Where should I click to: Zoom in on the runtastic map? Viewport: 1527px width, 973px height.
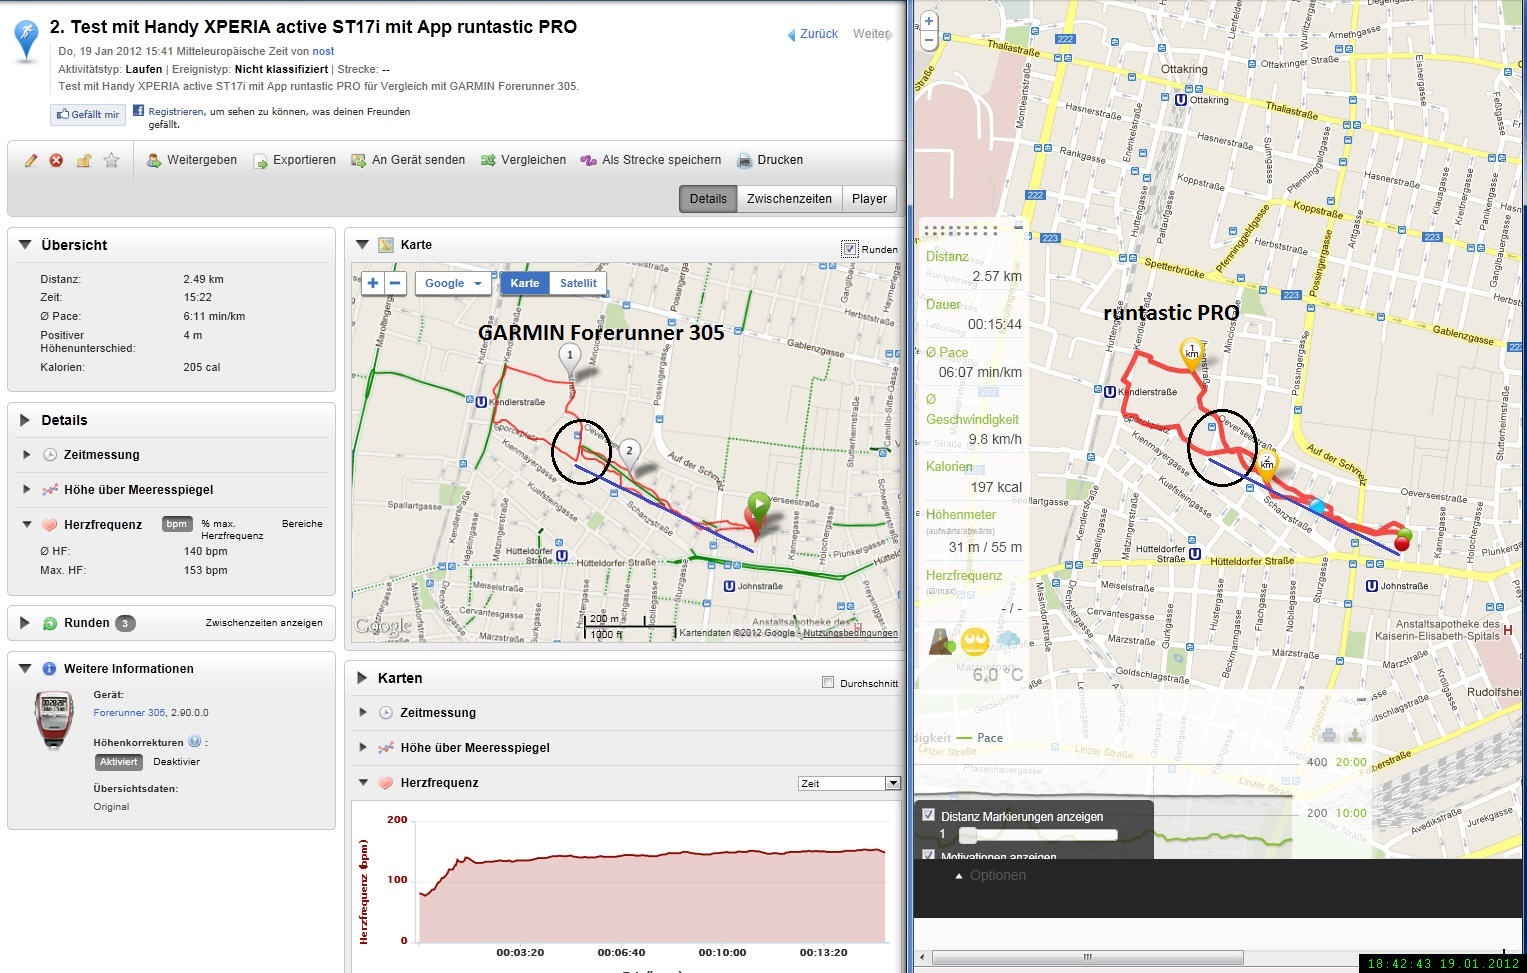click(x=929, y=21)
